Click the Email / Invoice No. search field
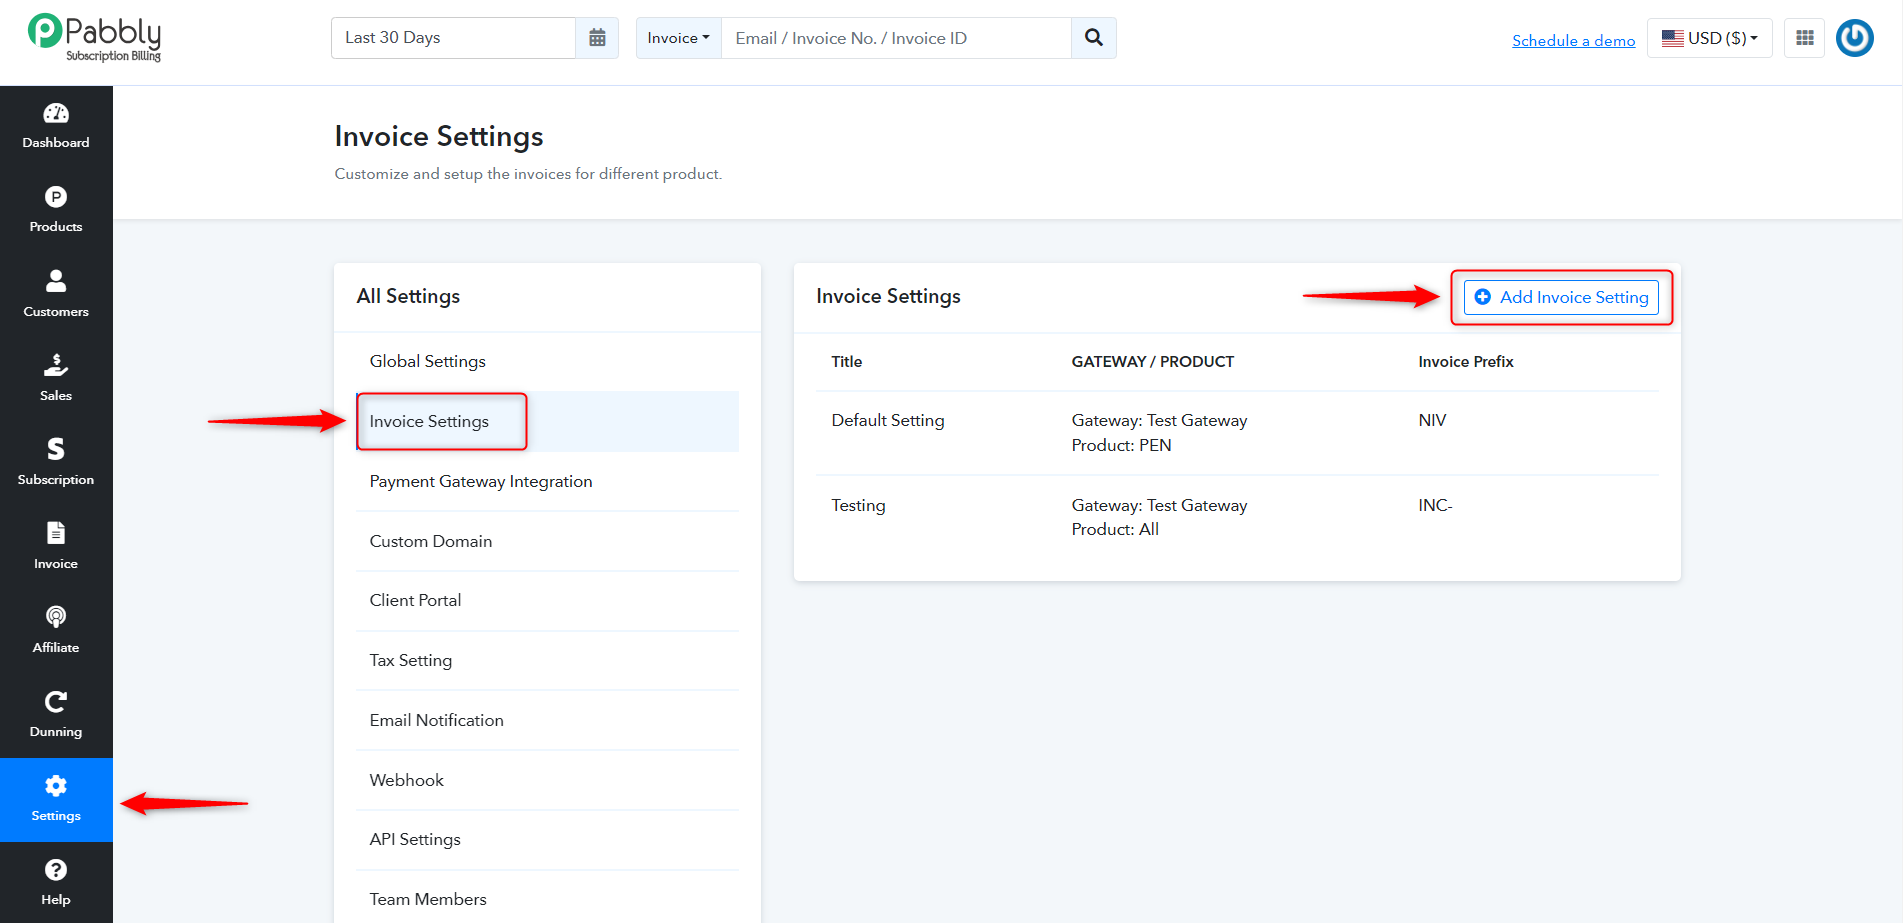Screen dimensions: 1903x923 (896, 38)
